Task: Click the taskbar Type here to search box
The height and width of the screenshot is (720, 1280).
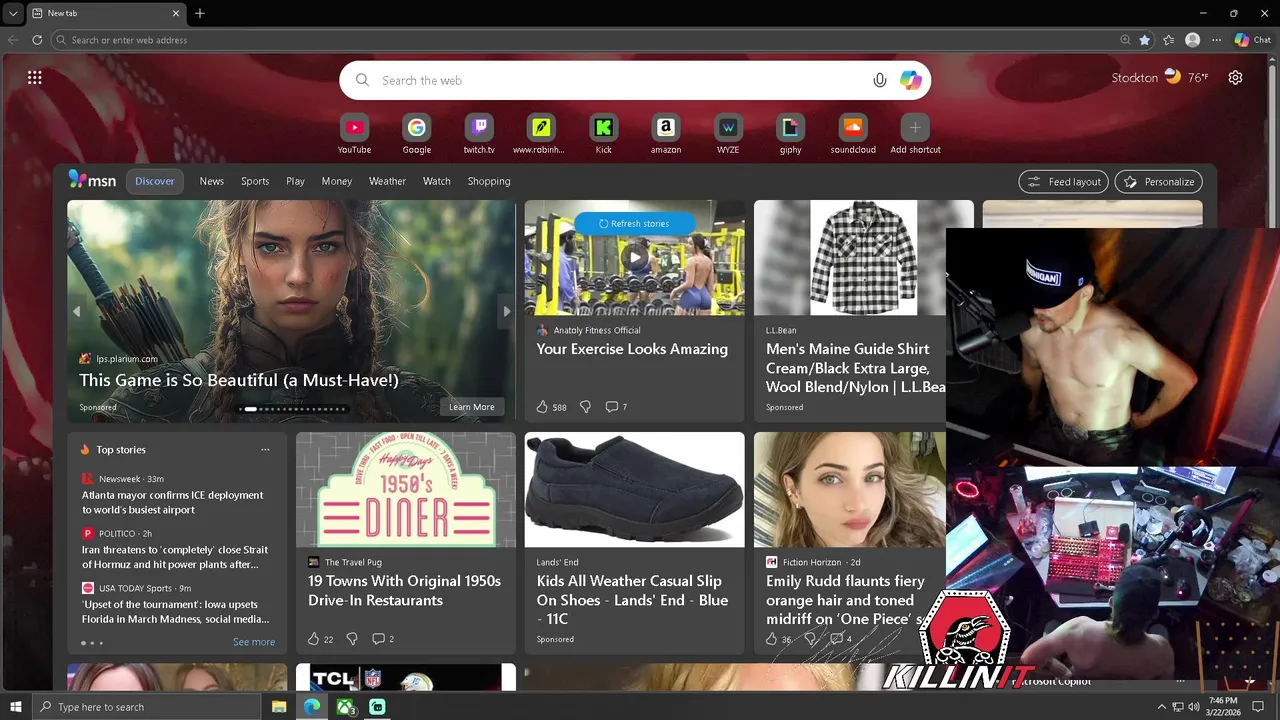Action: pos(145,707)
